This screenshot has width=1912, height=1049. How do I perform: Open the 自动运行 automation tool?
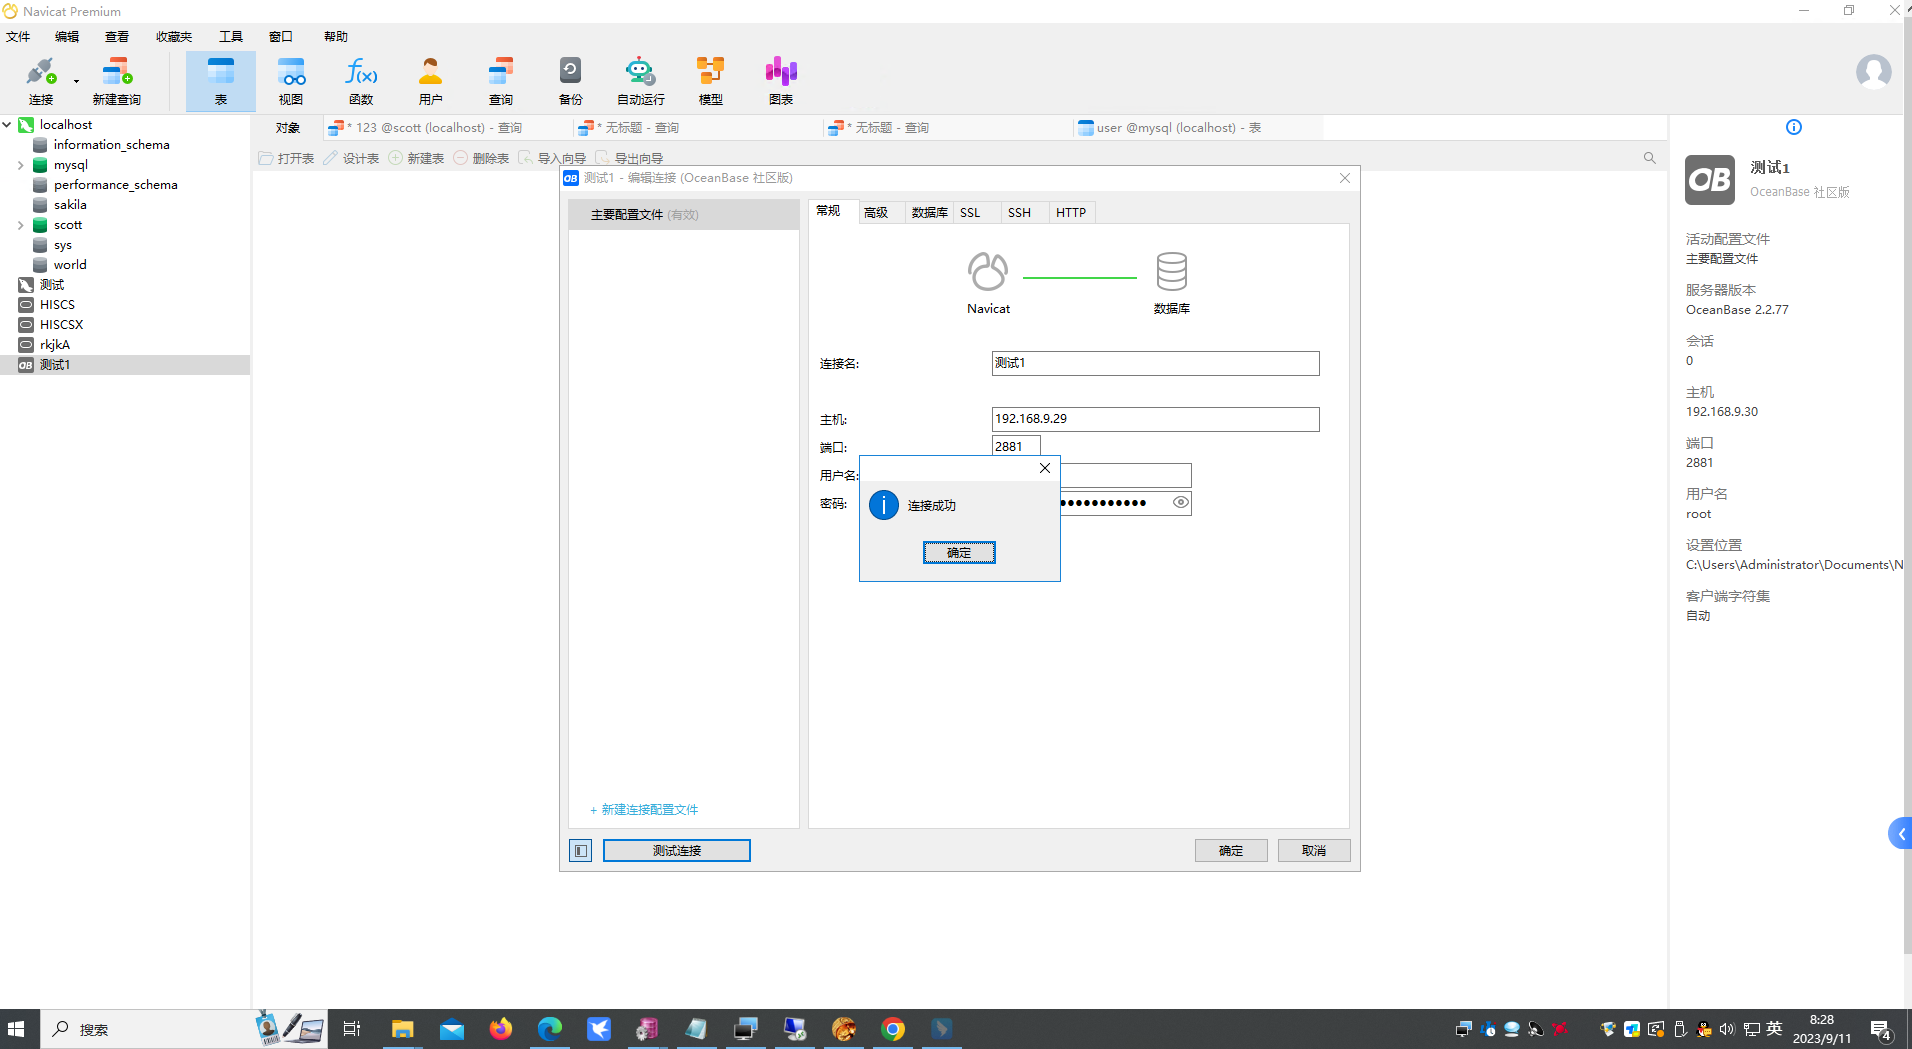coord(641,80)
